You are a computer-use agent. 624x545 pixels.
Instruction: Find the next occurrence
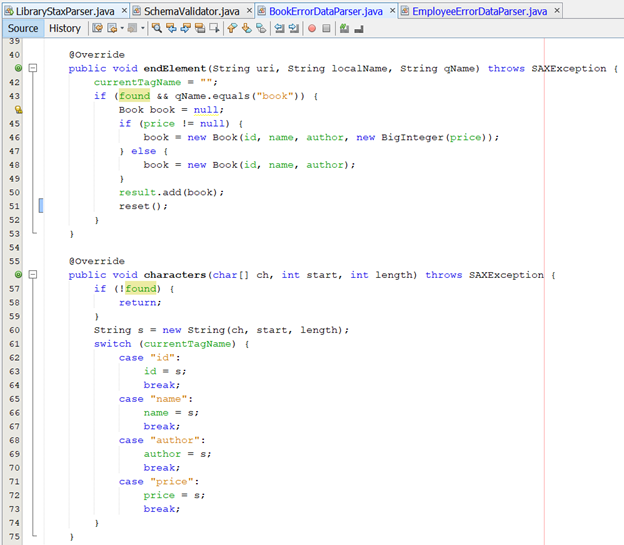click(x=185, y=28)
